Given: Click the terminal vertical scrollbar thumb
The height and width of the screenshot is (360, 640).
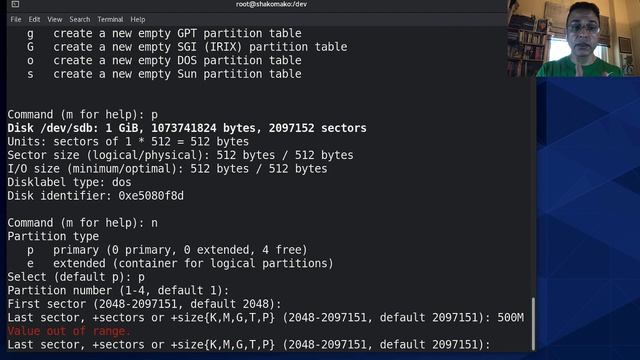Looking at the screenshot, I should [x=533, y=324].
